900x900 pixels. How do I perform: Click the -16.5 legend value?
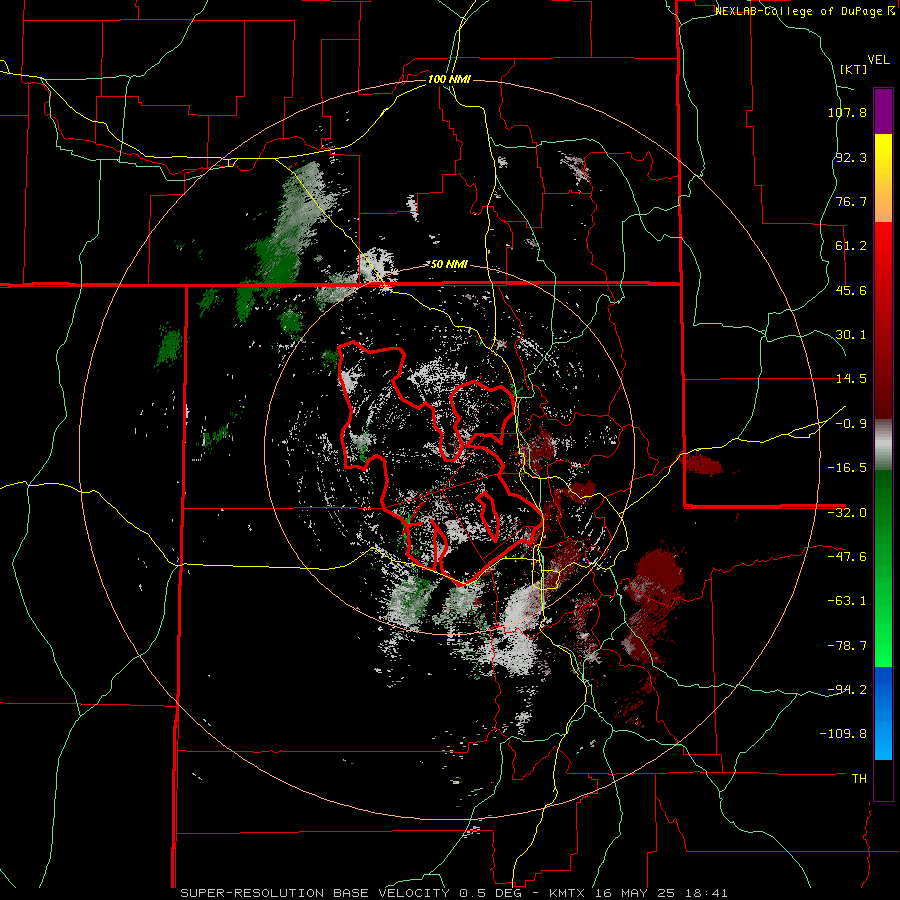click(847, 468)
